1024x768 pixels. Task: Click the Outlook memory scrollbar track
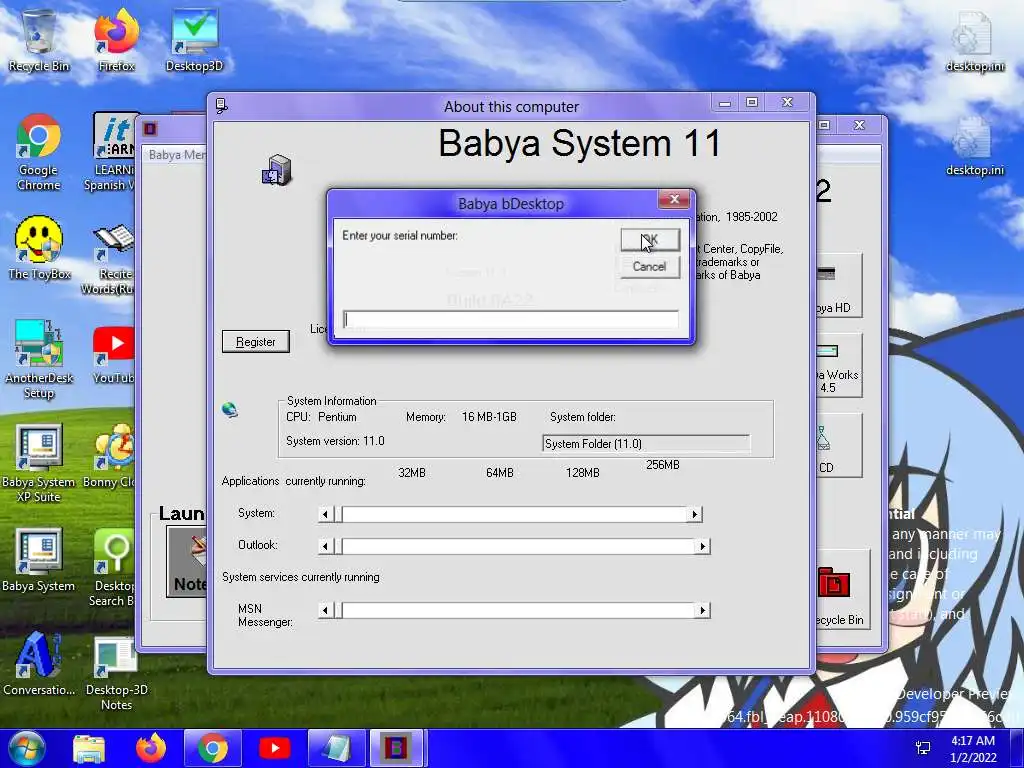[518, 546]
